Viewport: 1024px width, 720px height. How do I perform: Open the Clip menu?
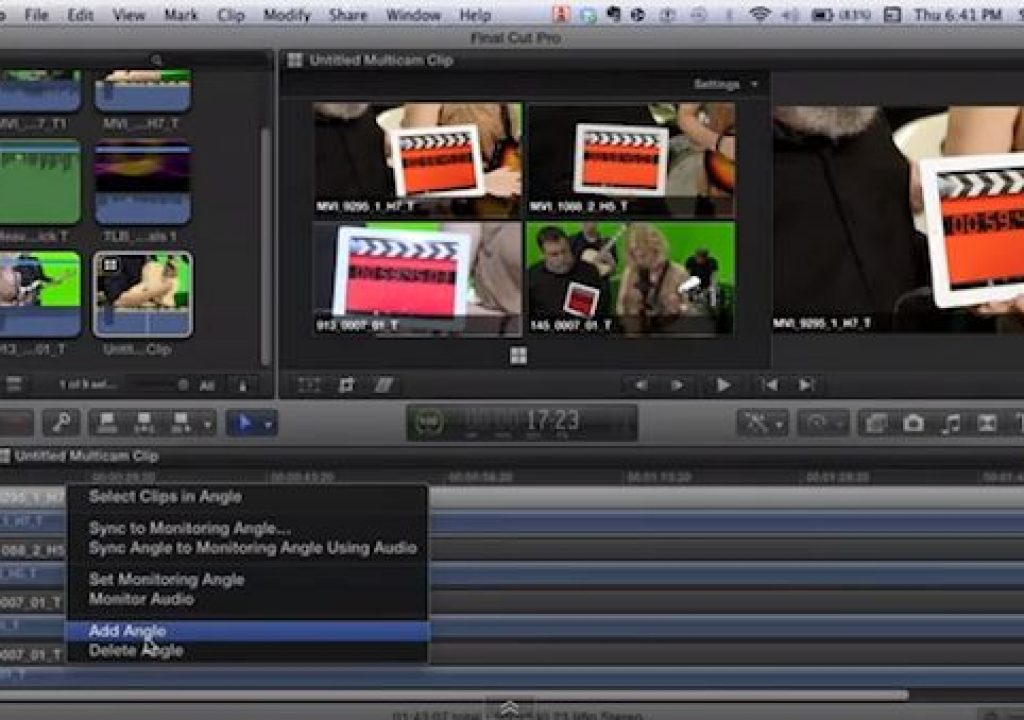point(231,14)
